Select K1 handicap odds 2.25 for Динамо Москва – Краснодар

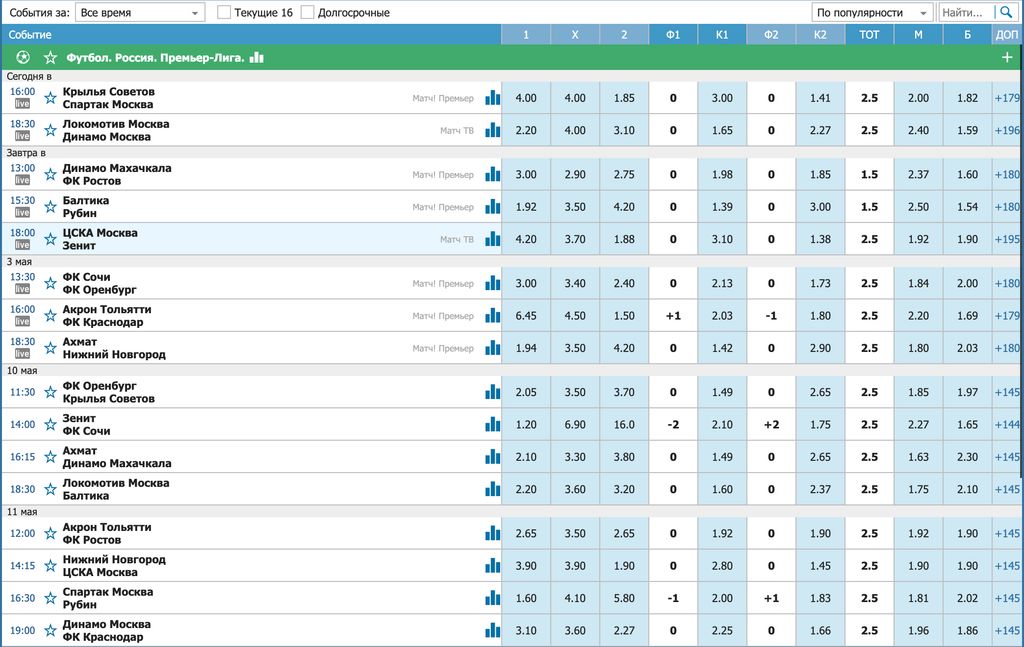pos(722,631)
